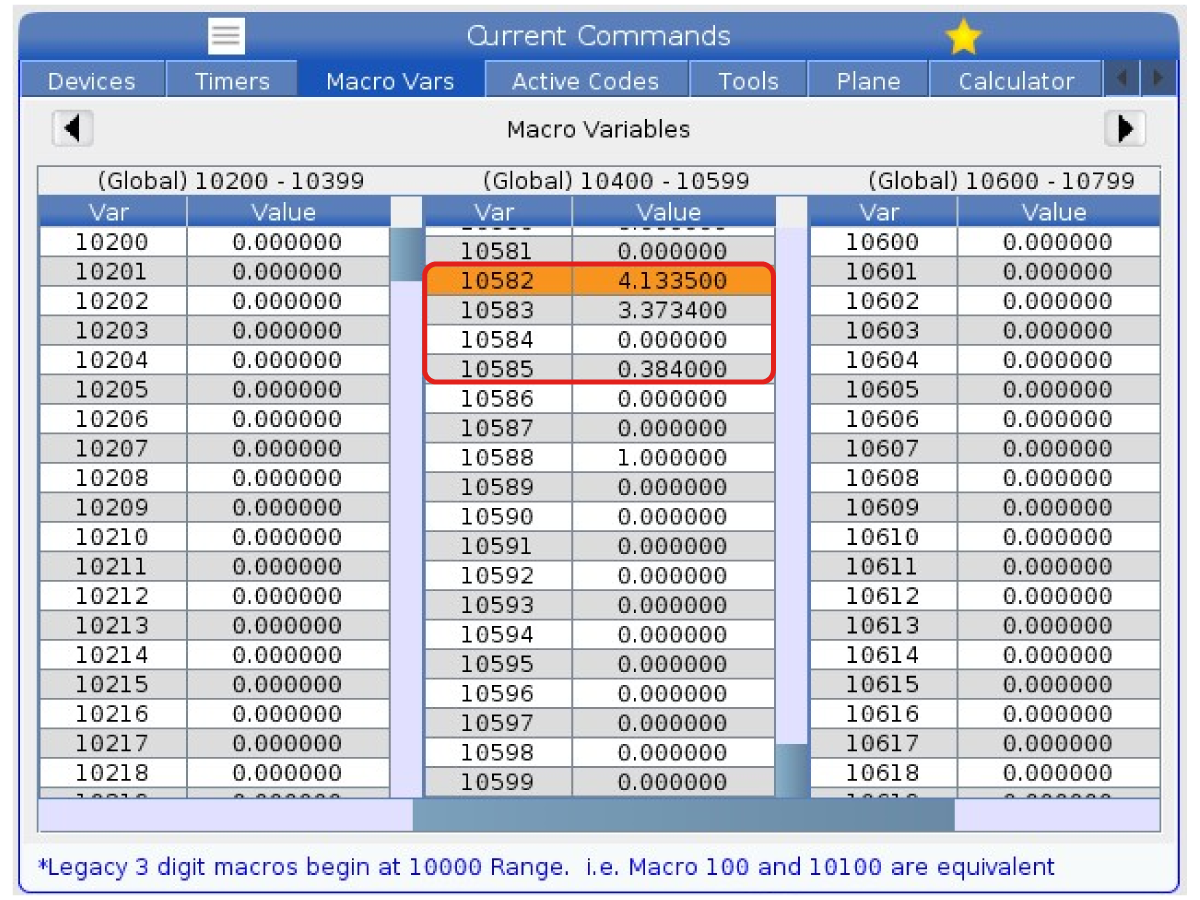1200x900 pixels.
Task: Select variable 10613 cell
Action: (883, 626)
